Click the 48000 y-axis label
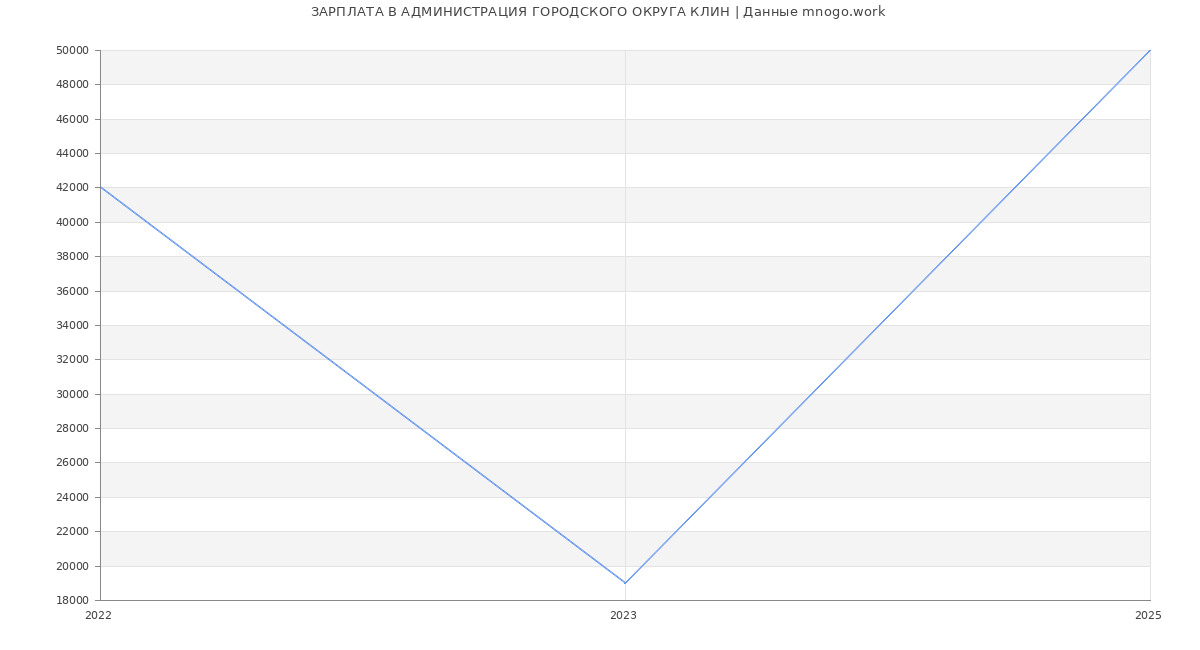Viewport: 1200px width, 650px height. 73,84
